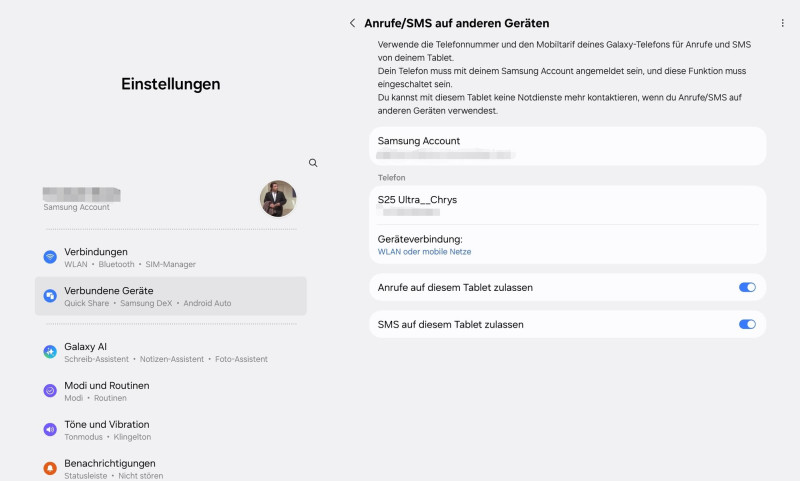This screenshot has width=800, height=481.
Task: Click the SMS auf diesem Tablet zulassen text
Action: (x=451, y=324)
